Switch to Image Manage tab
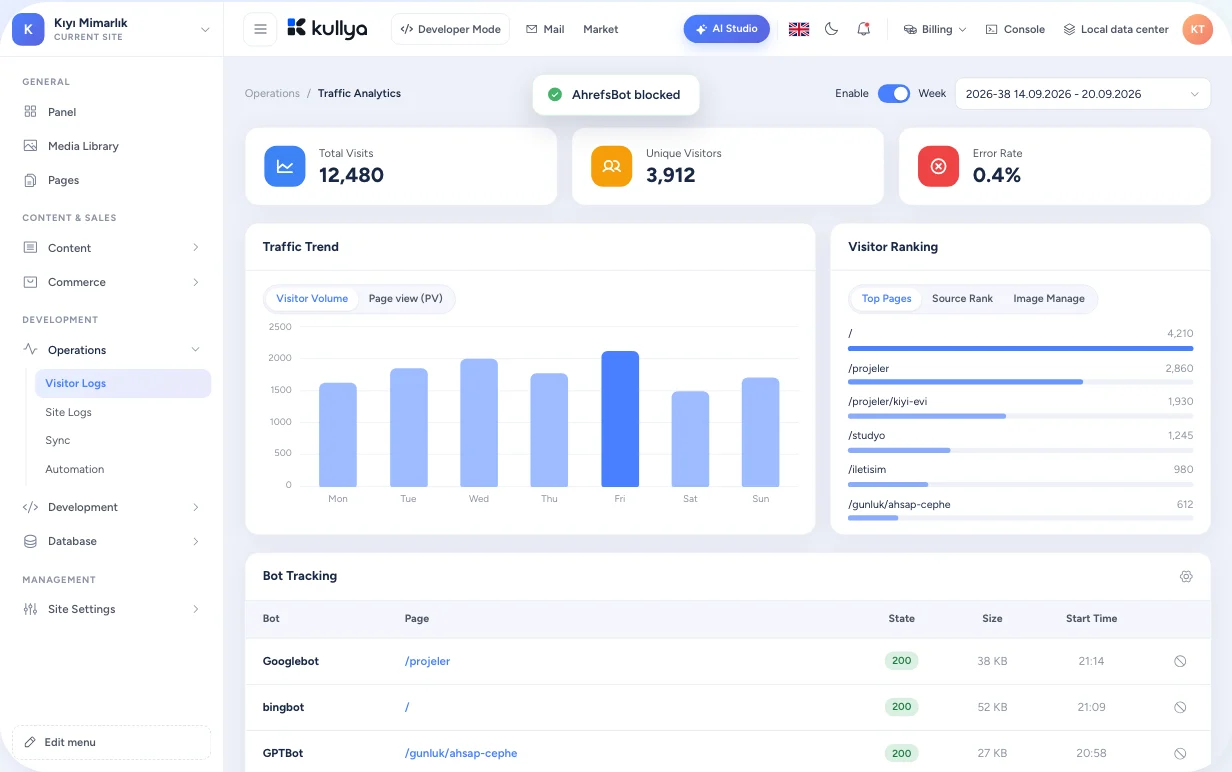Image resolution: width=1232 pixels, height=772 pixels. (1048, 298)
